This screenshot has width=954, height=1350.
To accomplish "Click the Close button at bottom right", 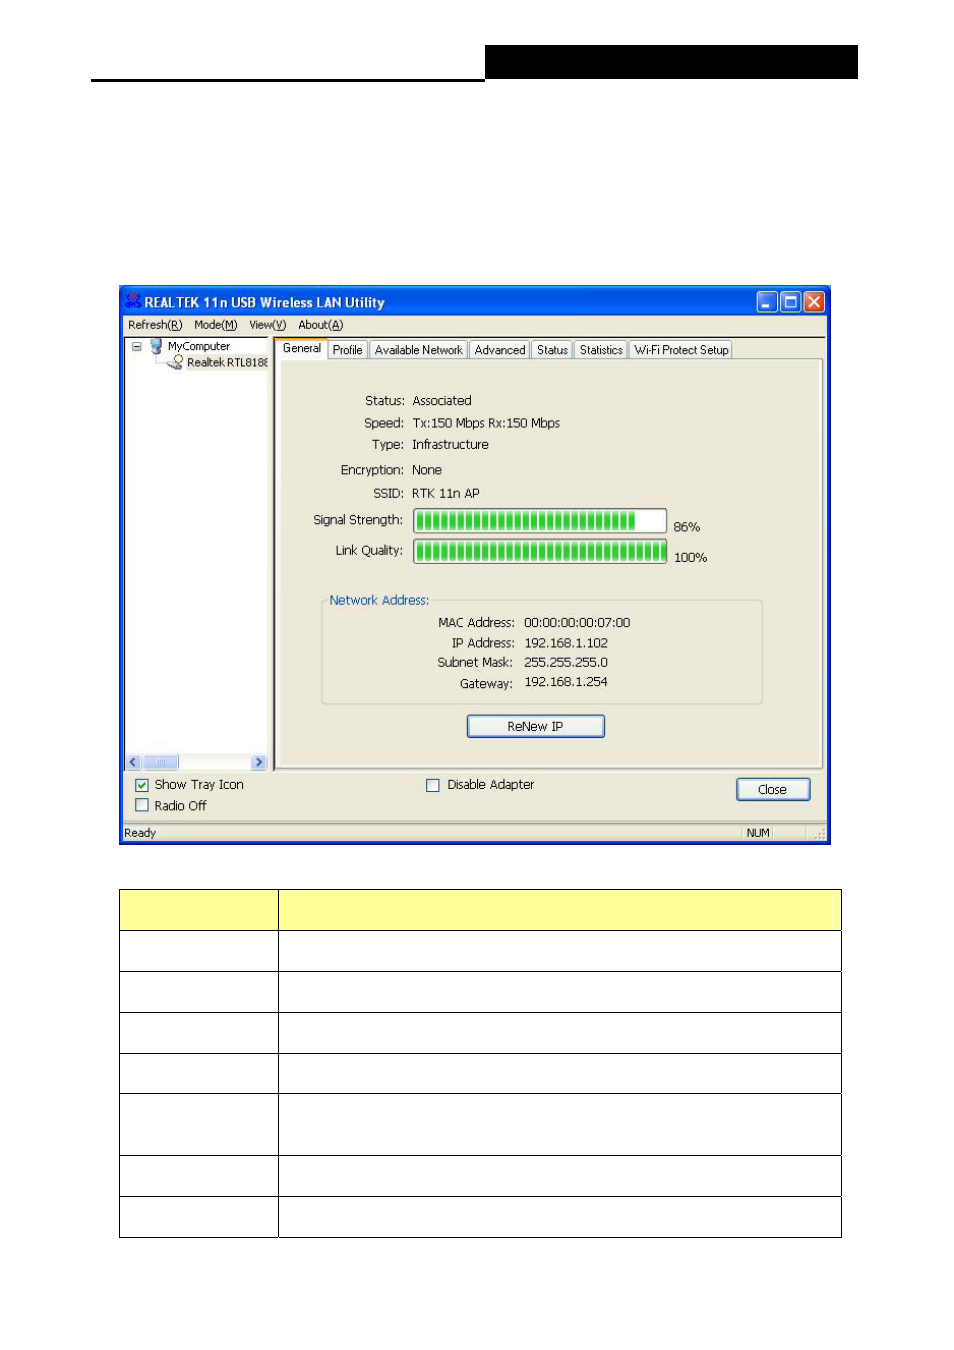I will coord(773,789).
